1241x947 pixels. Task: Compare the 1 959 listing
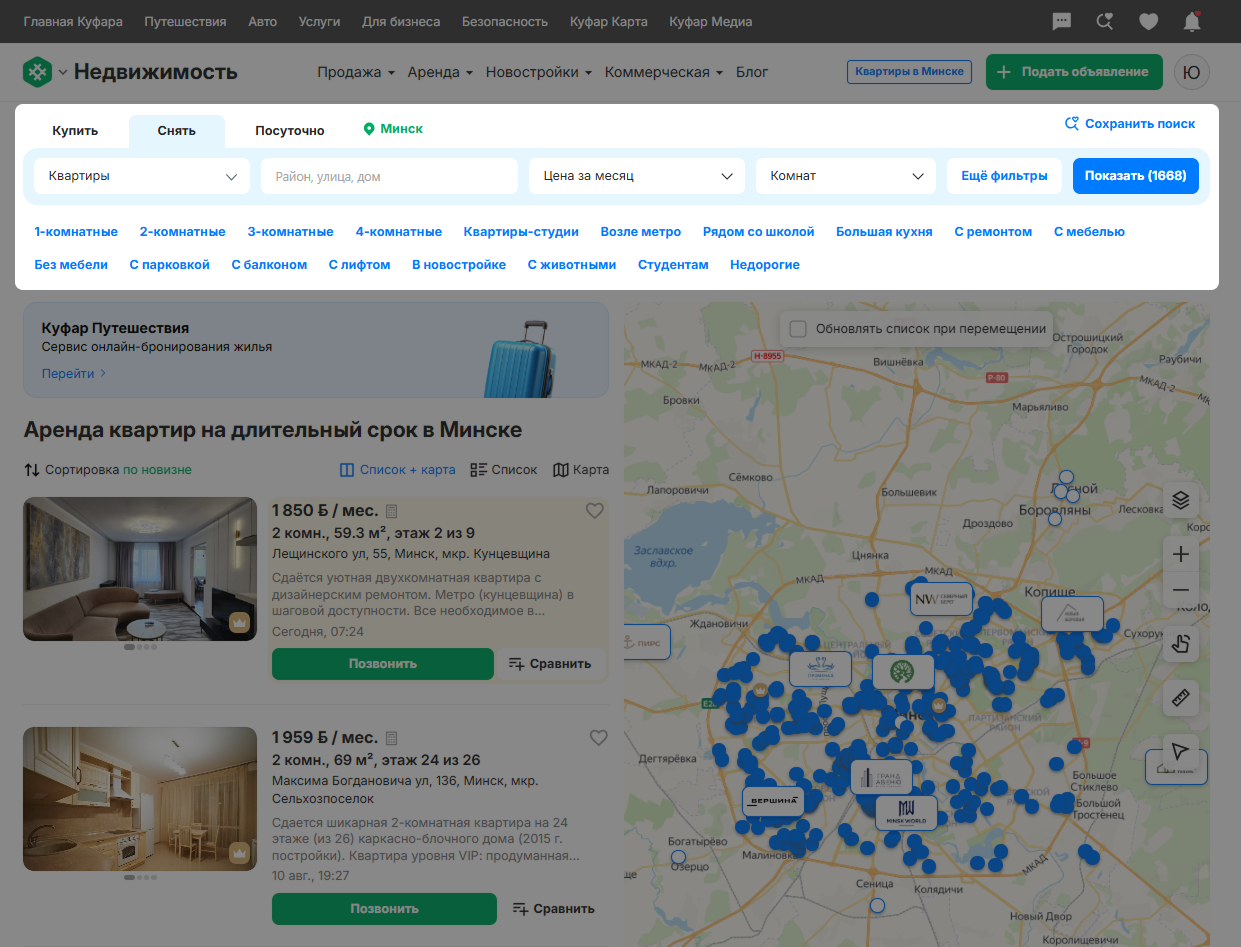pyautogui.click(x=553, y=909)
